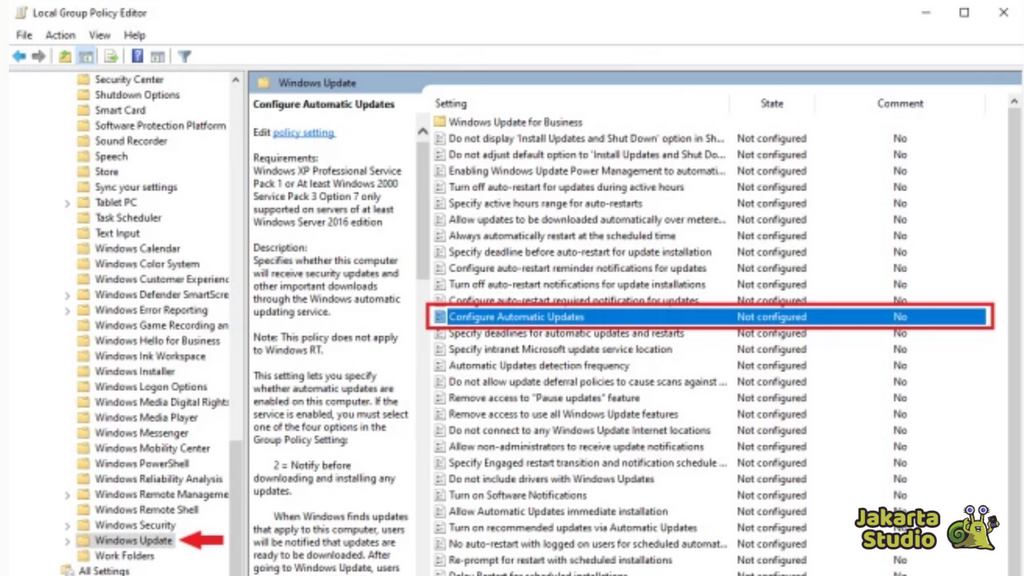Click the Back arrow toolbar icon
This screenshot has height=576, width=1024.
[x=18, y=56]
